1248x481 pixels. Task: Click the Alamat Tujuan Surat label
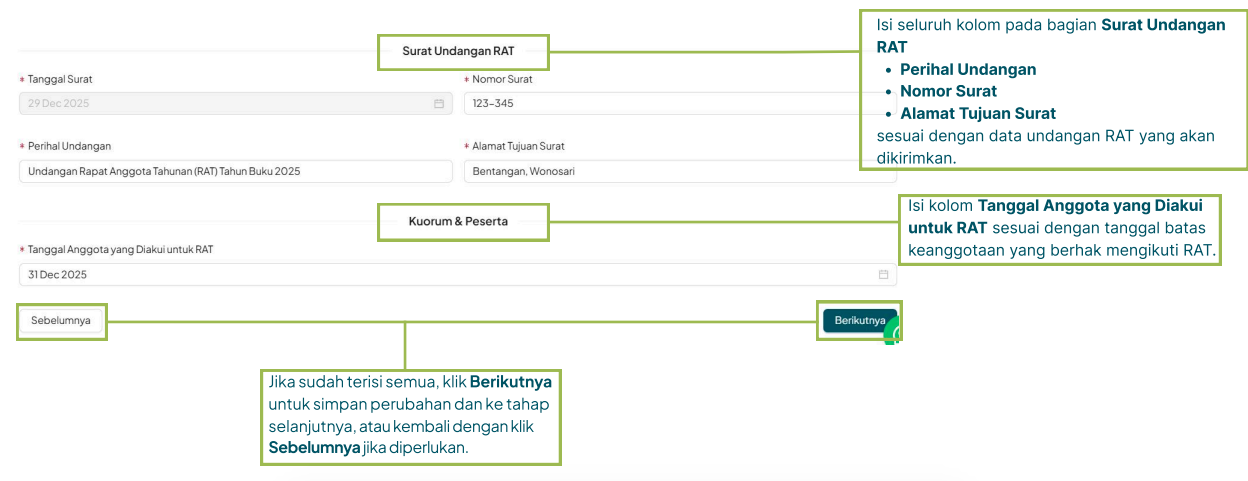click(518, 146)
